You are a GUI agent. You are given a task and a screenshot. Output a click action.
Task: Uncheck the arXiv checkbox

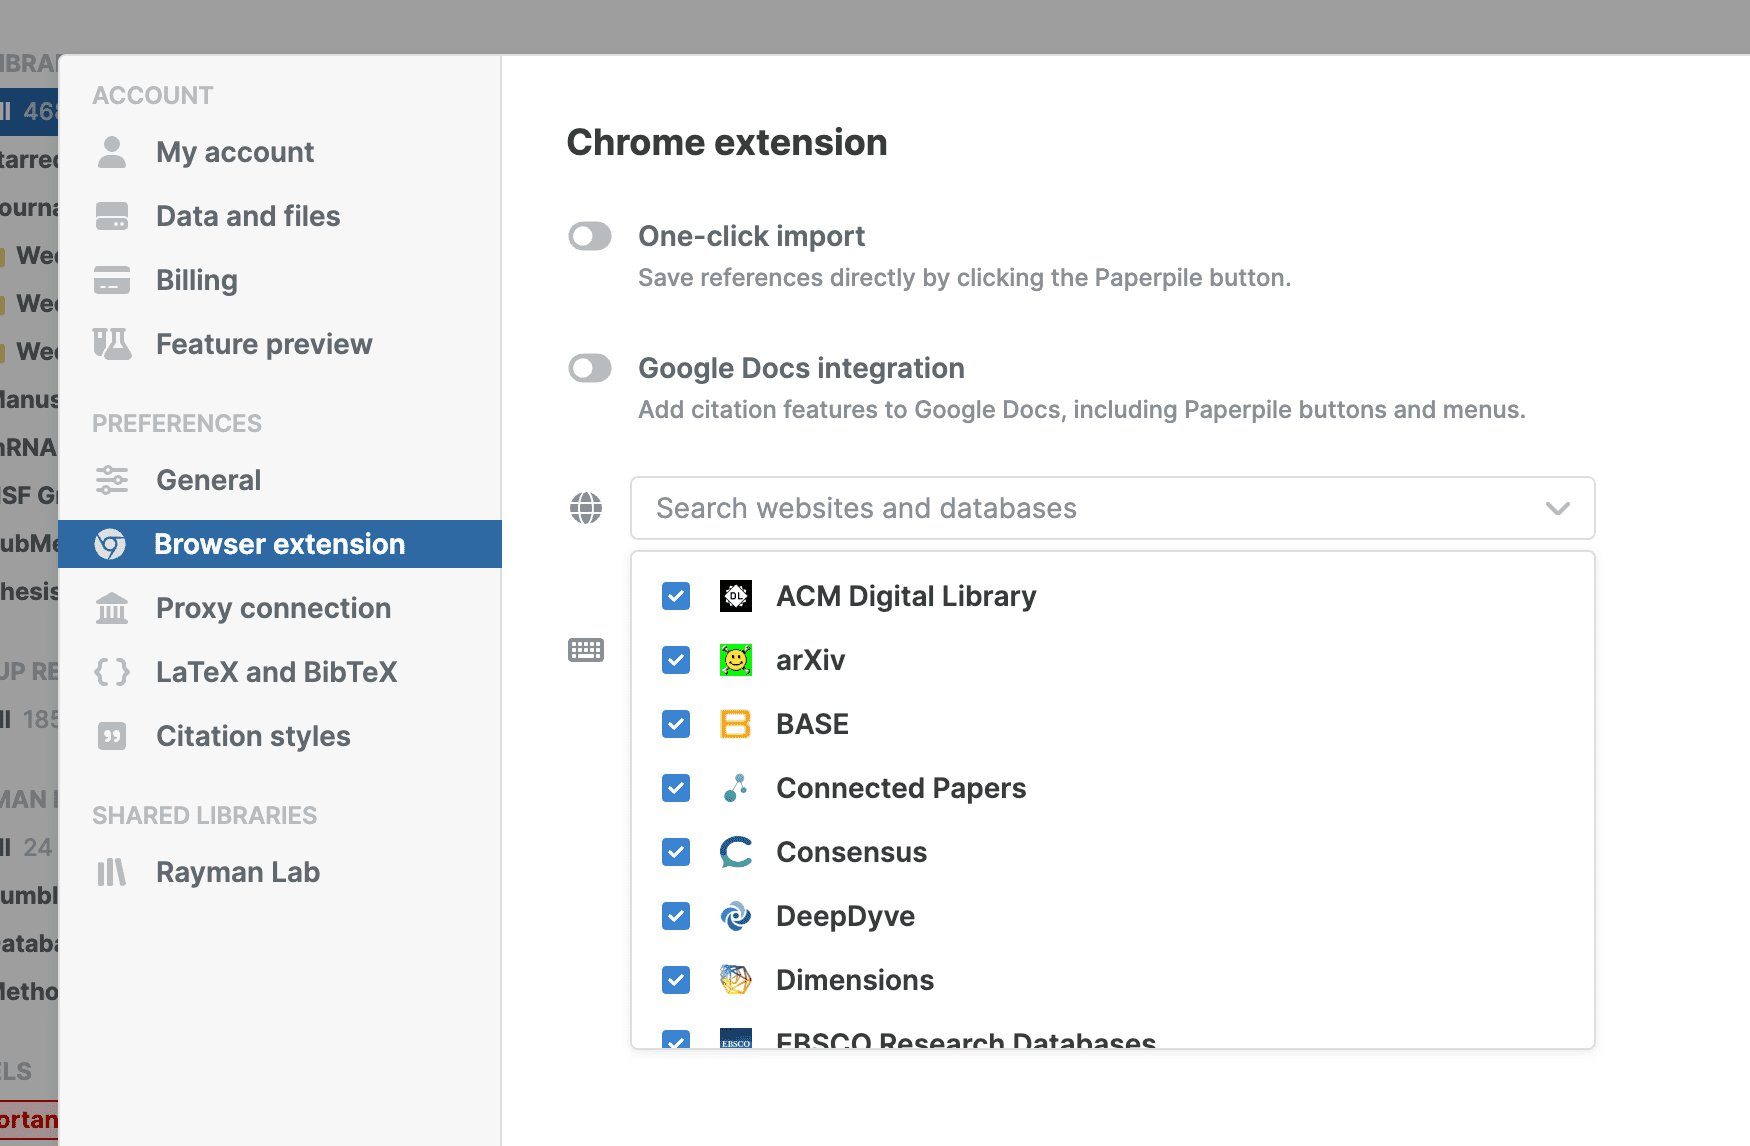[676, 660]
